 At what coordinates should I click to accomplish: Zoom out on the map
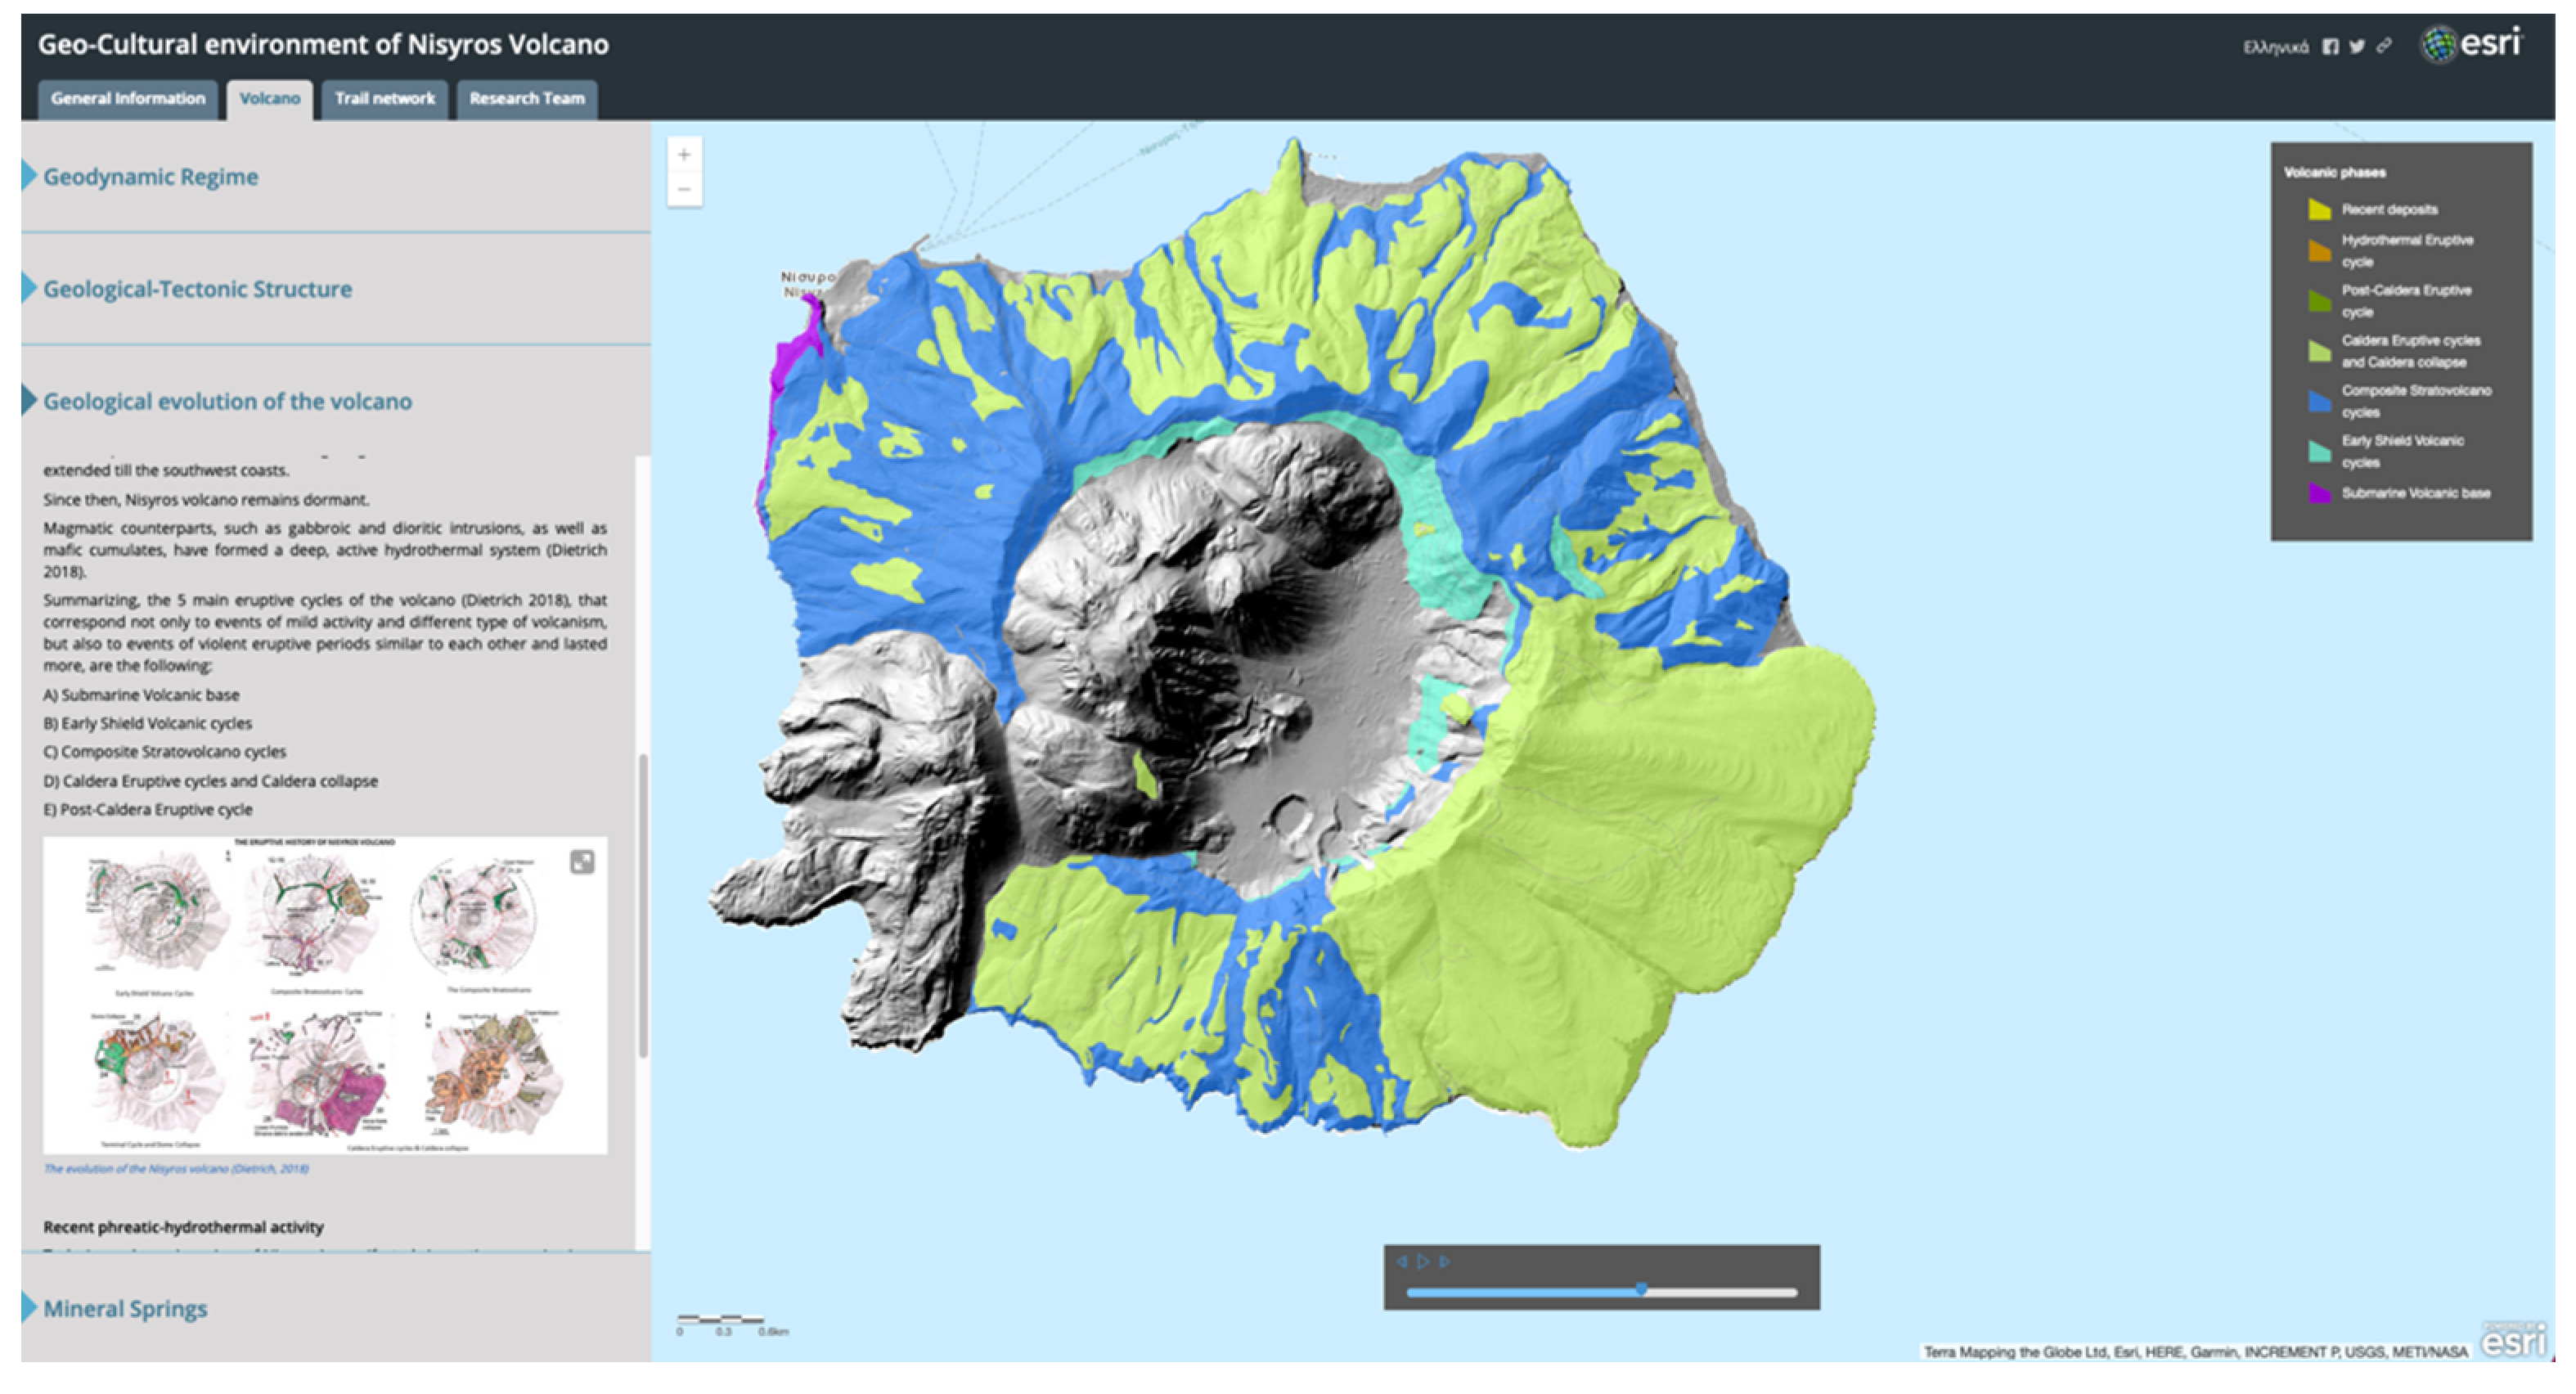684,189
